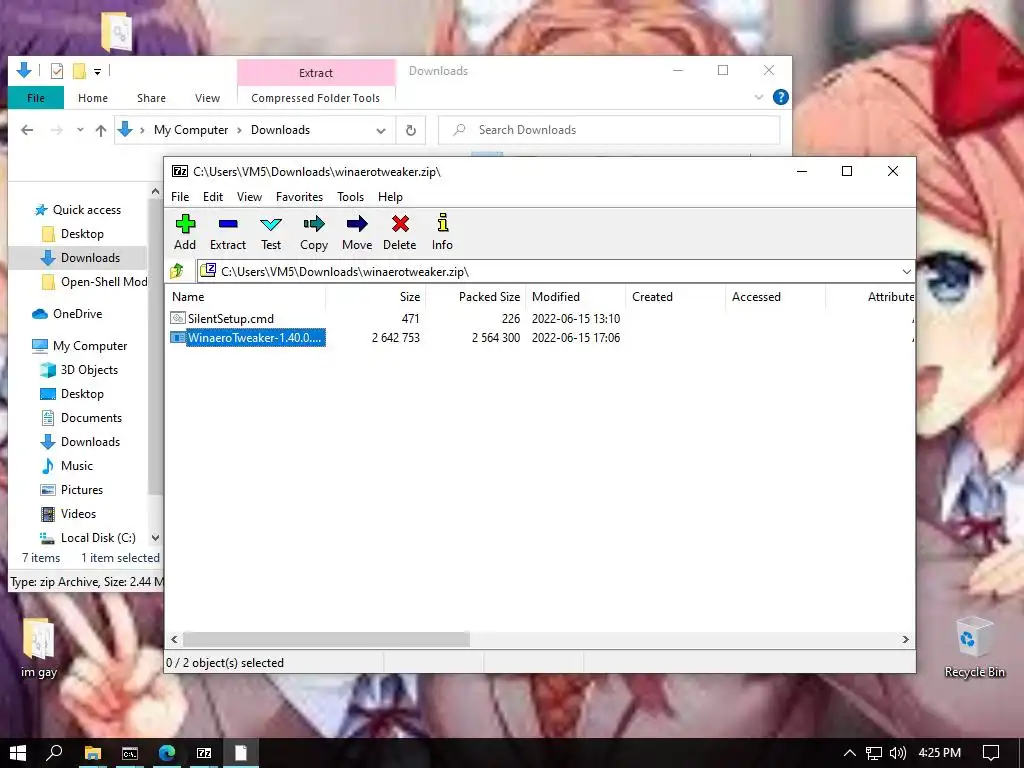Switch to the Explorer View tab
This screenshot has width=1024, height=768.
coord(207,98)
